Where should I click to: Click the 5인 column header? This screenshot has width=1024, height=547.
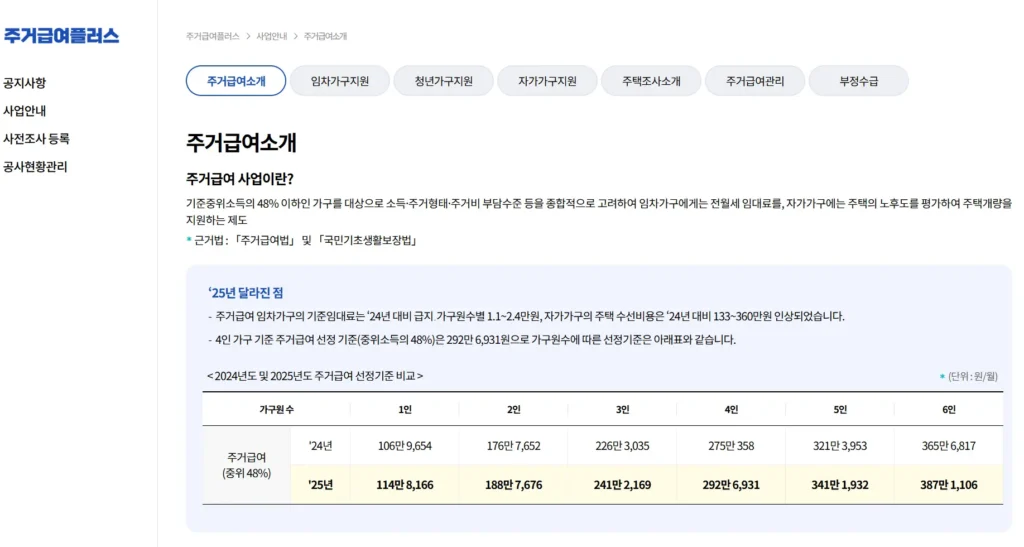[x=840, y=410]
